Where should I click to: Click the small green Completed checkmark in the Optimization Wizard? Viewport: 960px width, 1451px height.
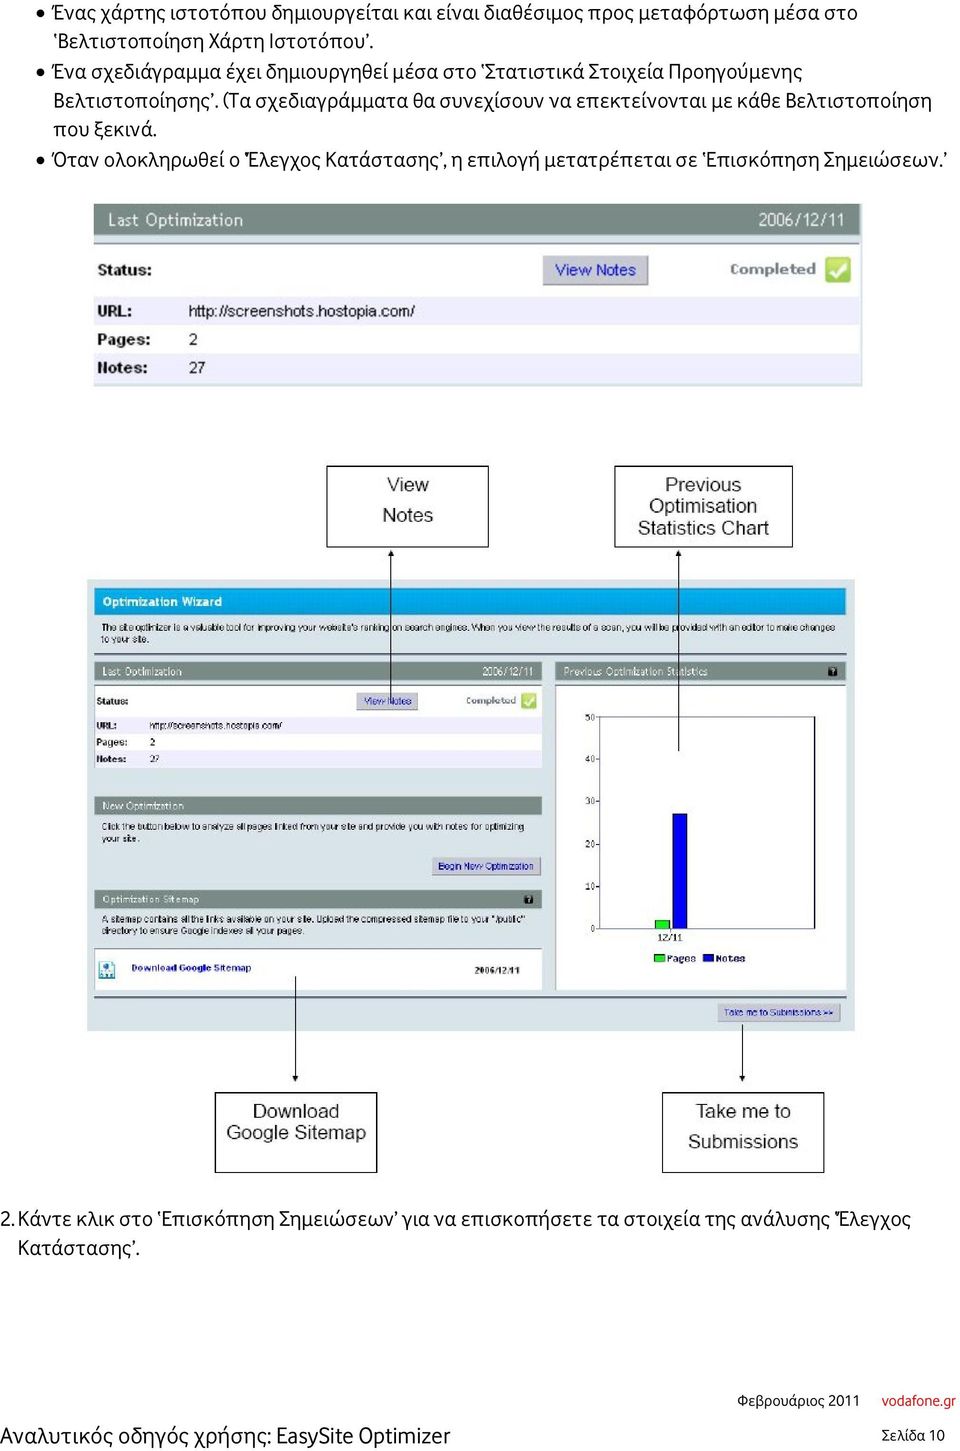(529, 701)
